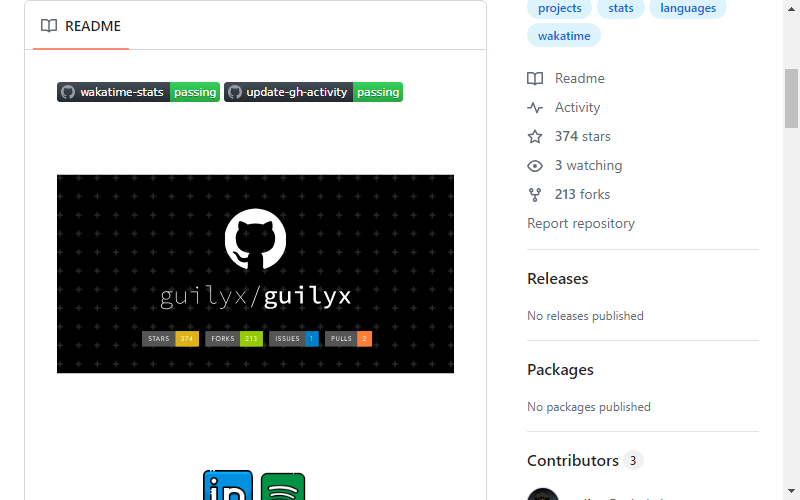Open the 3 watching link
Screen dimensions: 800x500
click(588, 166)
